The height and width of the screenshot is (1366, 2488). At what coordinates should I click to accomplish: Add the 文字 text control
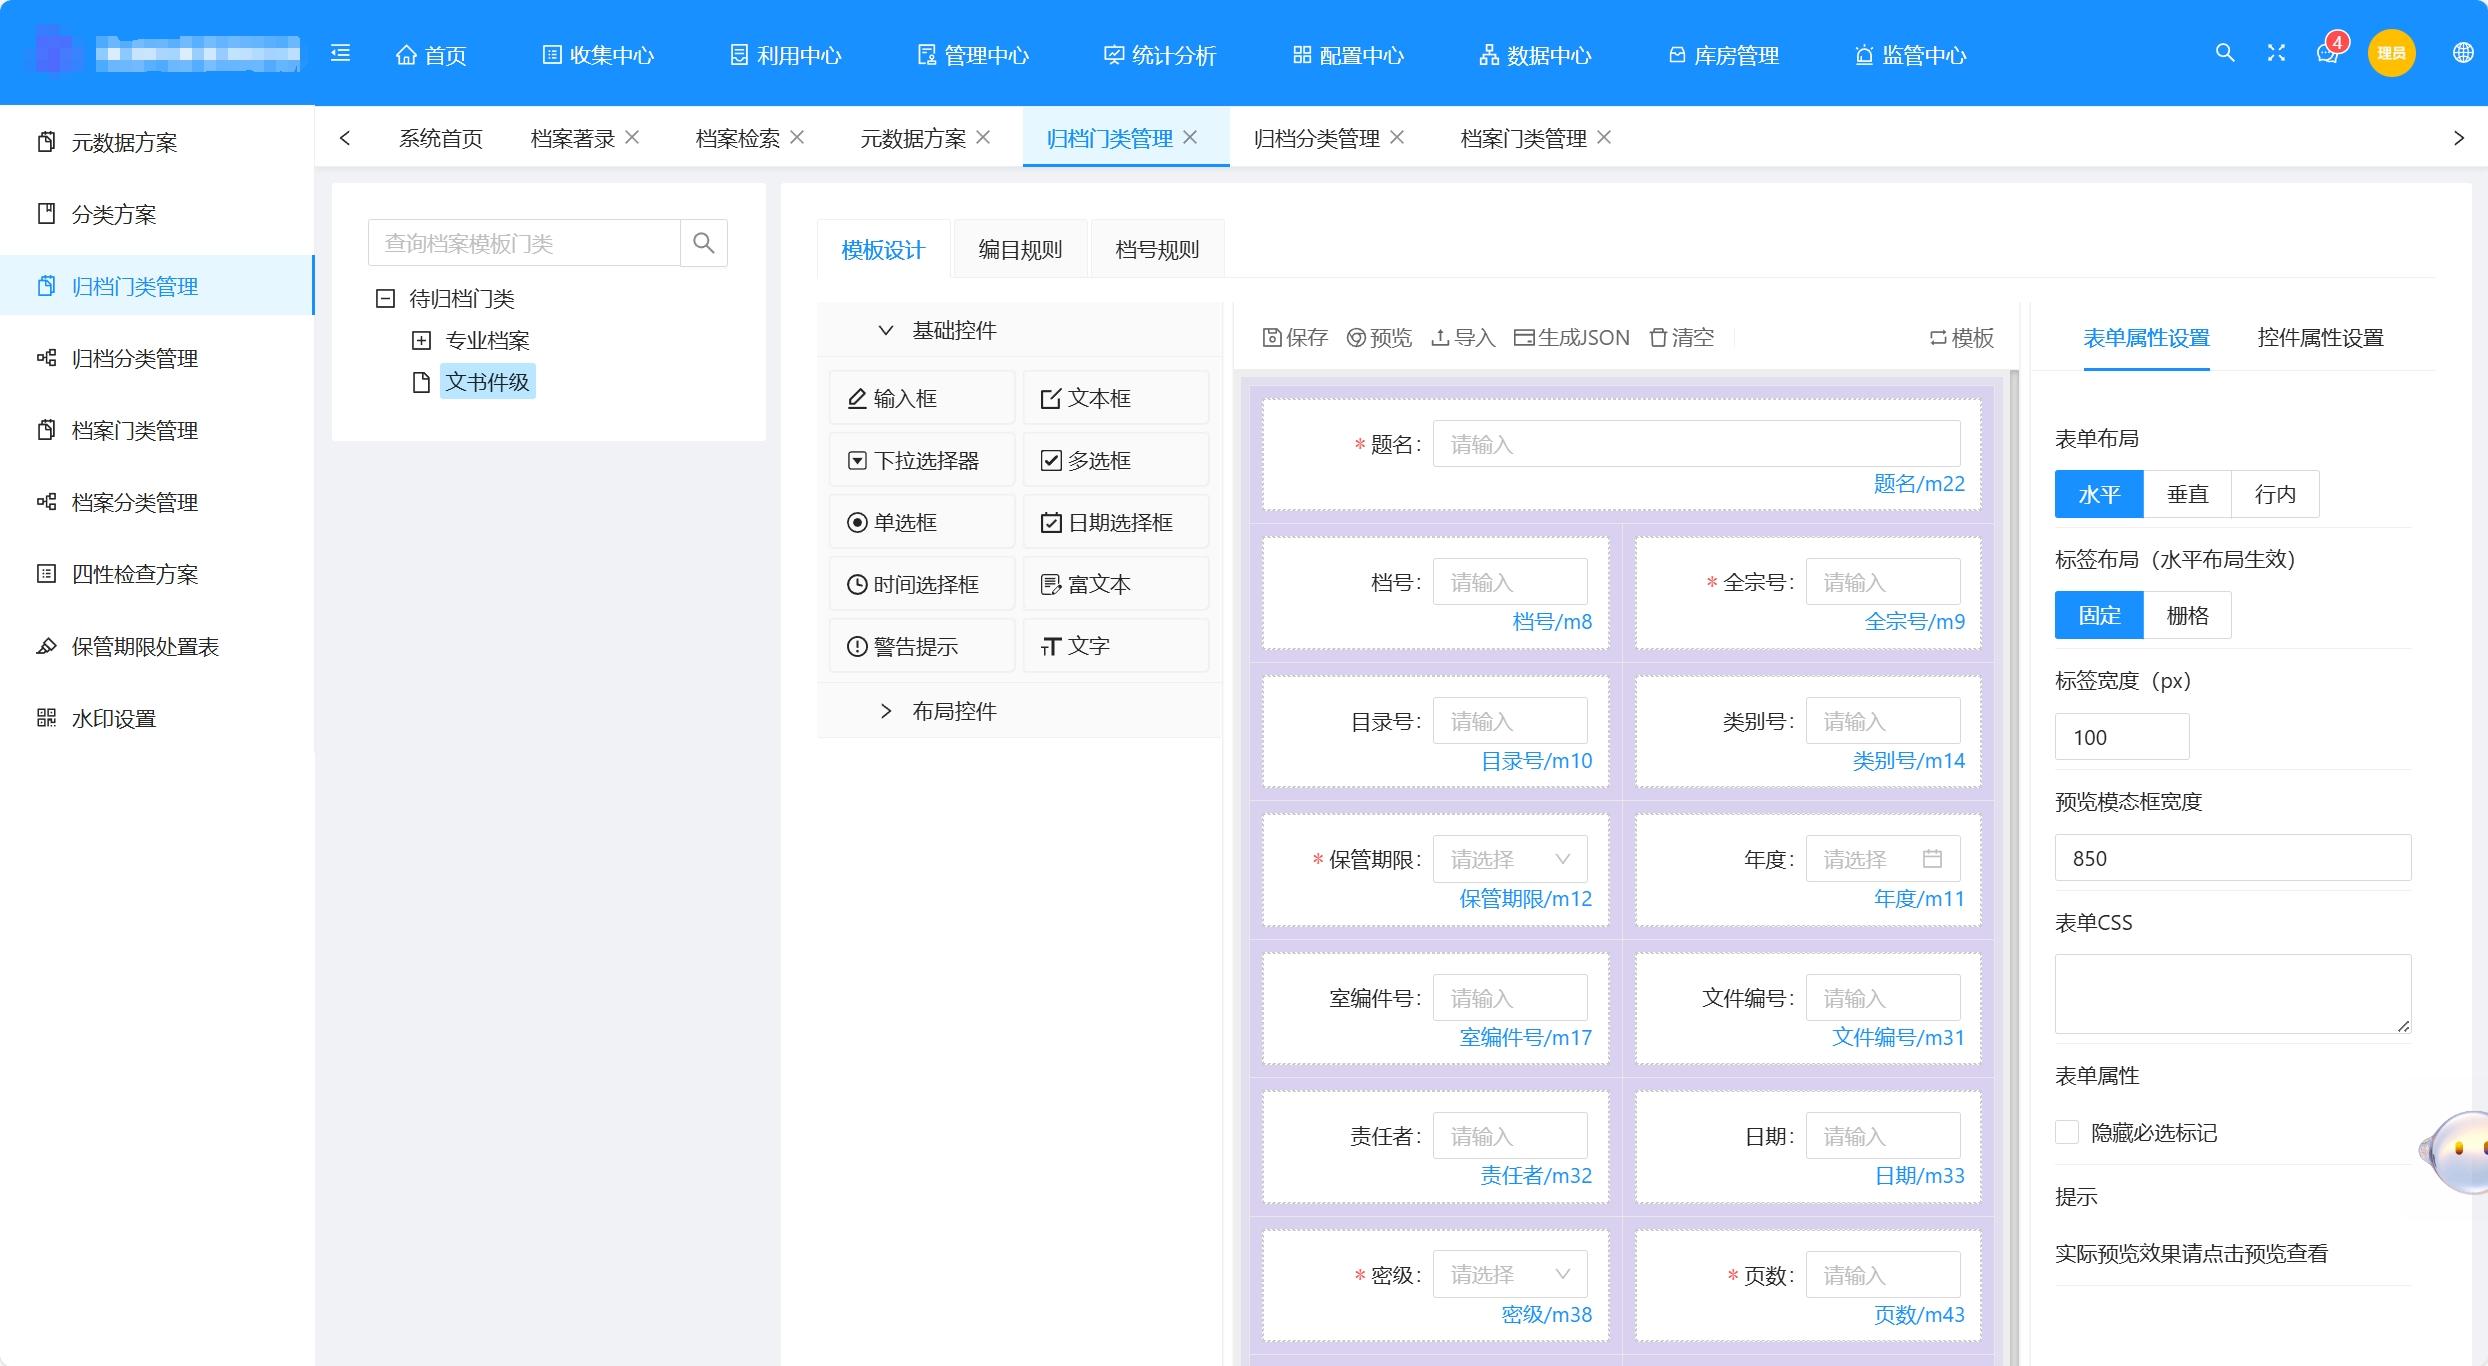(1116, 646)
